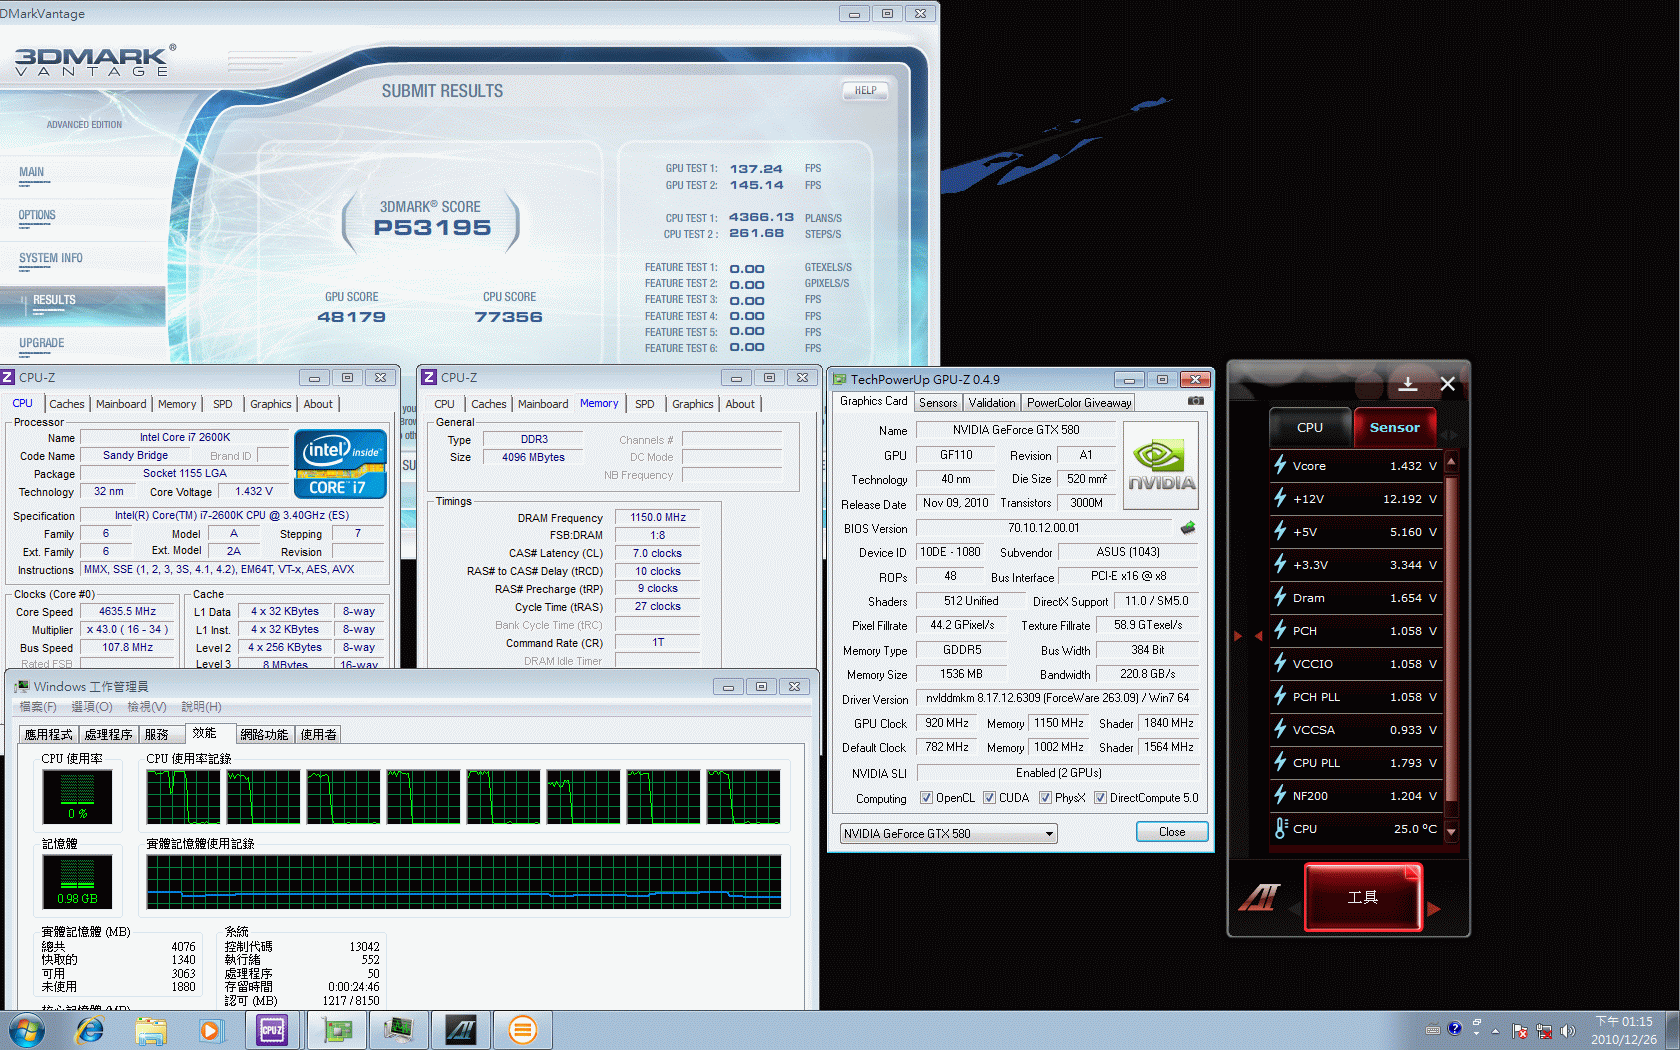Switch to 使用者 tab in Task Manager
Image resolution: width=1680 pixels, height=1050 pixels.
pos(319,734)
